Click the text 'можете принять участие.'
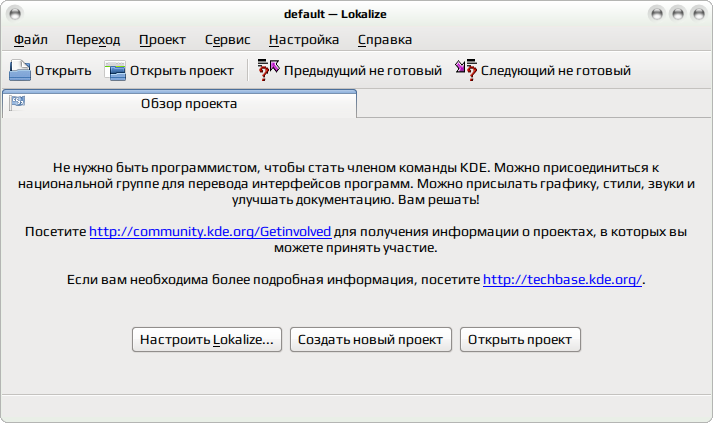Screen dimensions: 713x423 tap(356, 247)
